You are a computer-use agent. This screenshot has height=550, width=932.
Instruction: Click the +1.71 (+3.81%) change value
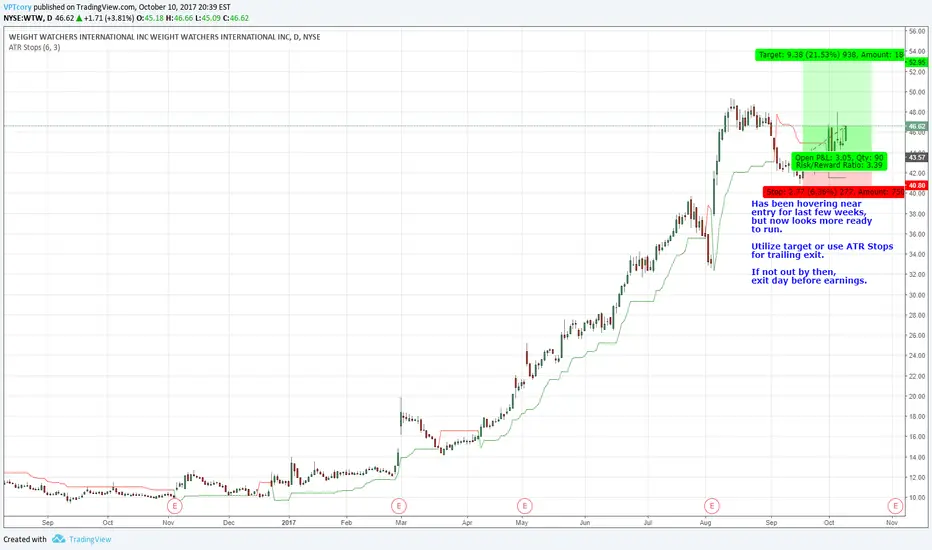coord(110,18)
